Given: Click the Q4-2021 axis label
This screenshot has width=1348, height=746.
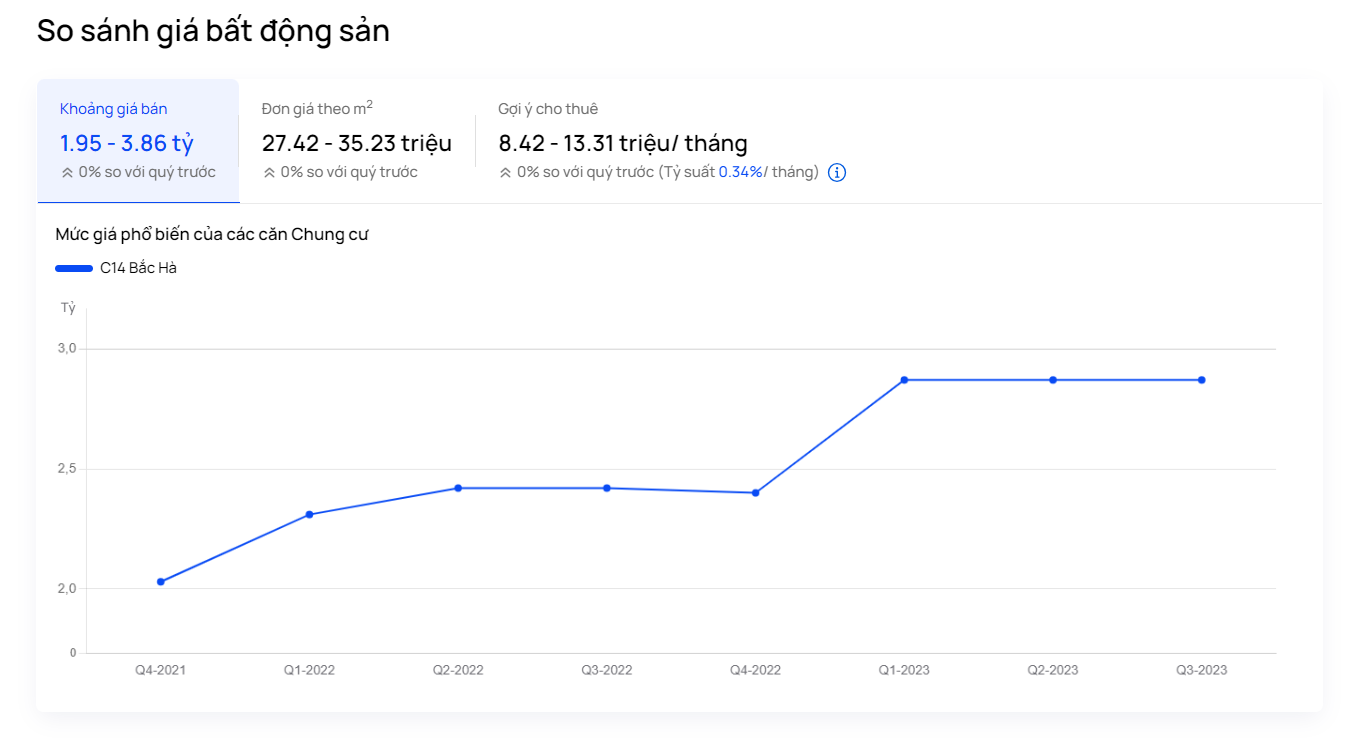Looking at the screenshot, I should pyautogui.click(x=160, y=670).
